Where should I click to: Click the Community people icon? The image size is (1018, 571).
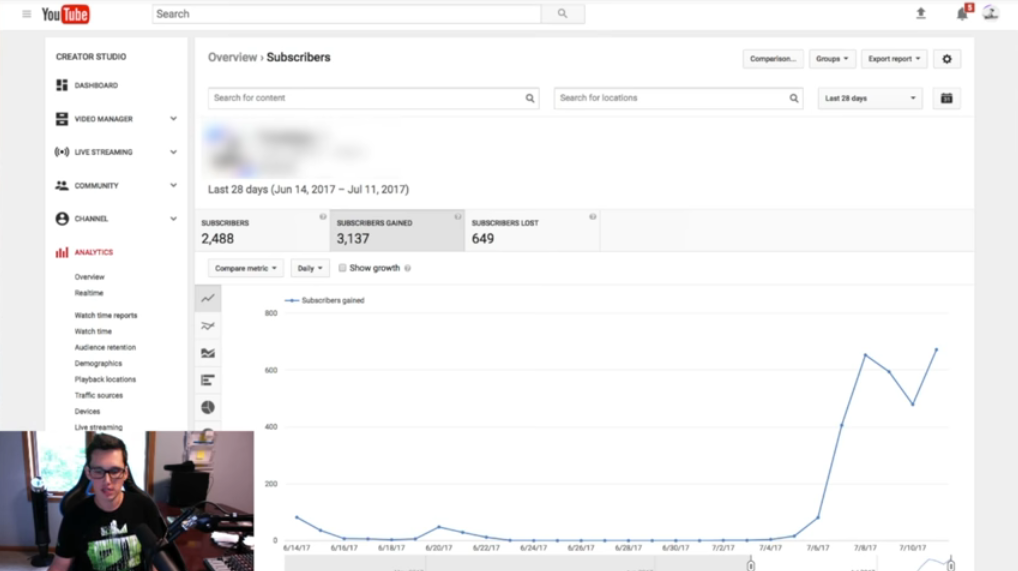pos(62,186)
